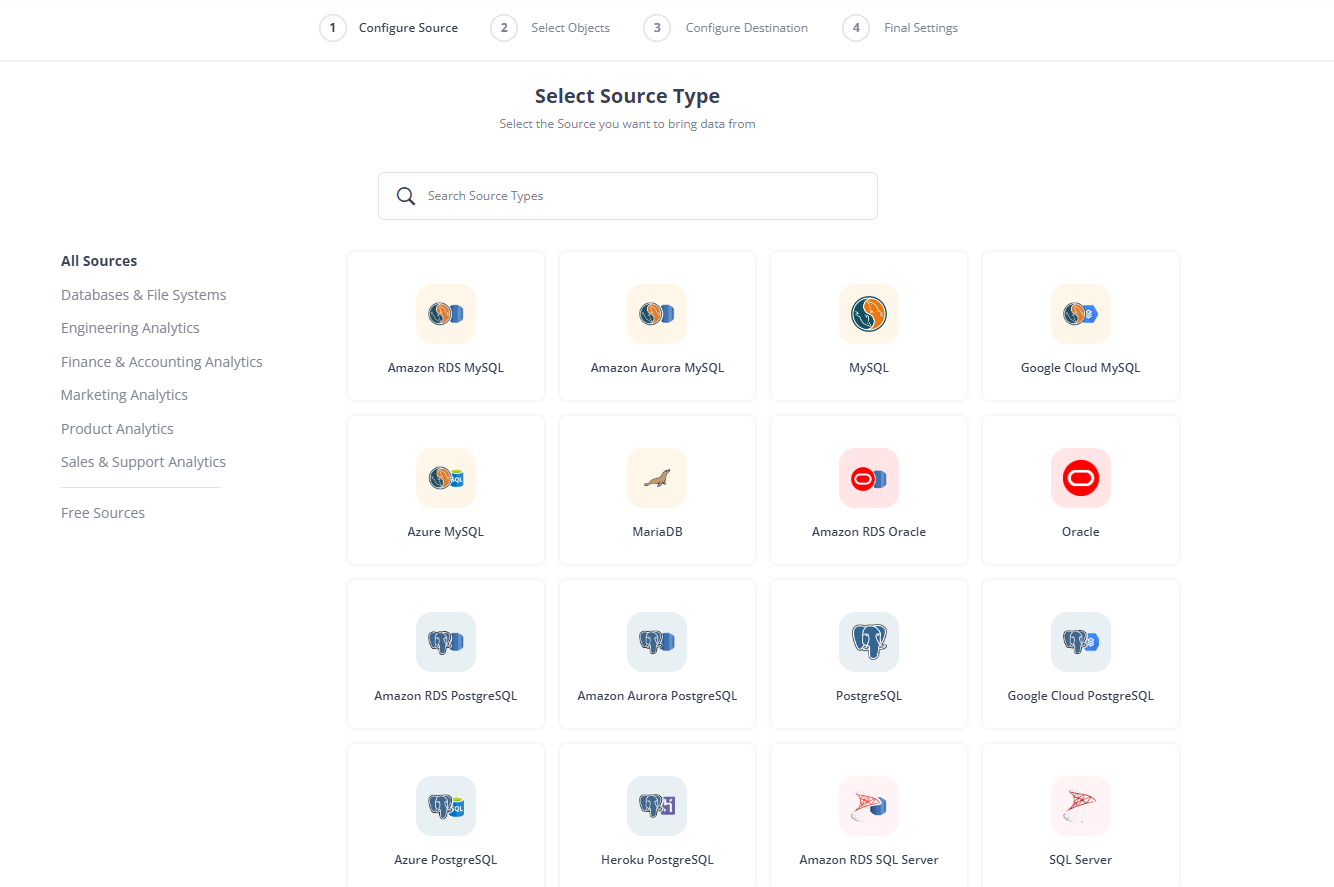Show All Sources category
This screenshot has width=1334, height=887.
click(99, 261)
